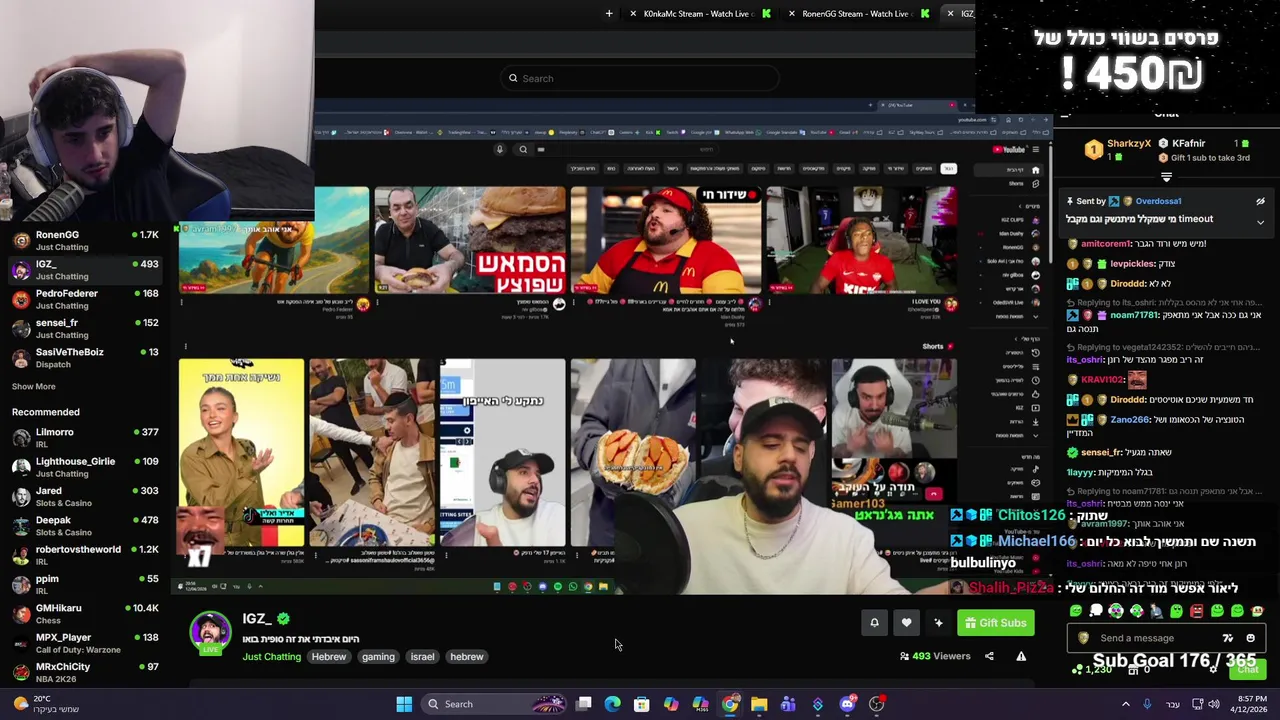Open OBS Studio from taskbar

pyautogui.click(x=876, y=704)
